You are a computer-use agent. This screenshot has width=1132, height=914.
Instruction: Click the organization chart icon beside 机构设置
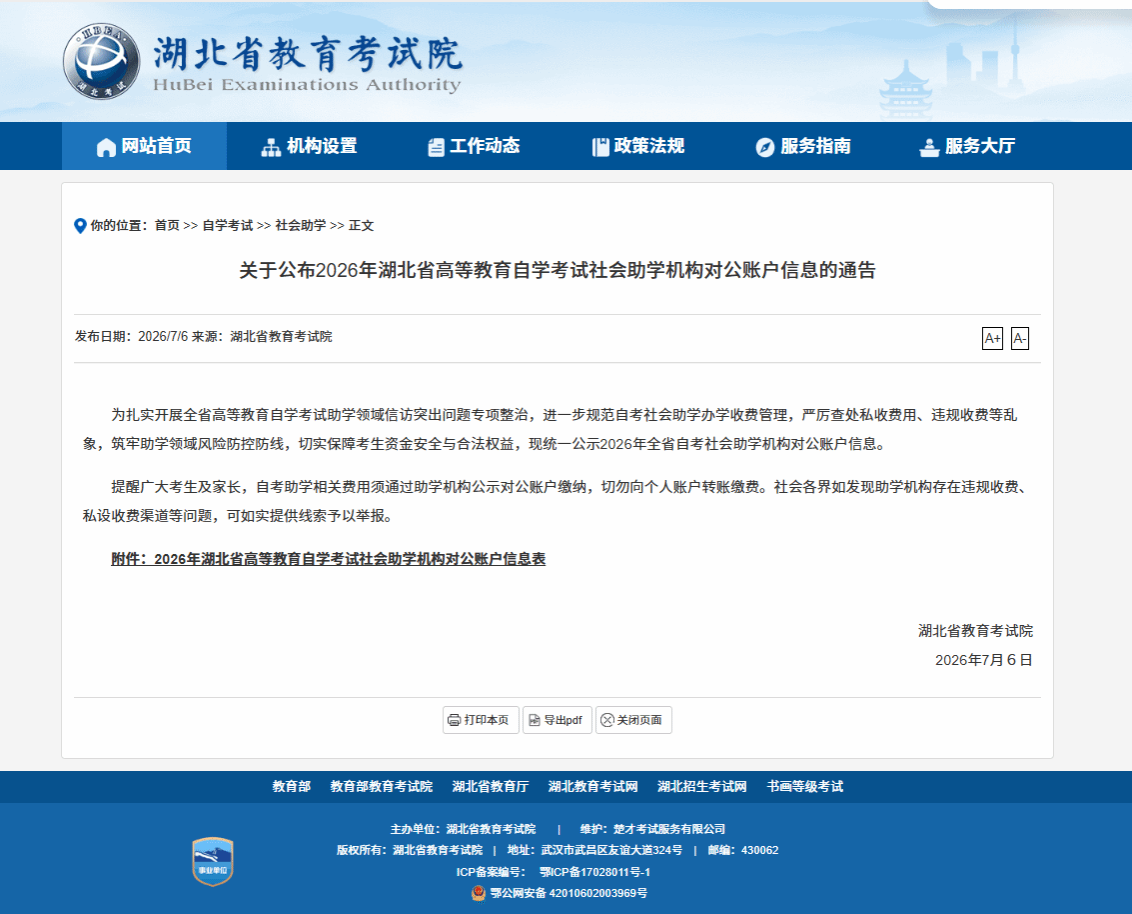click(x=271, y=147)
